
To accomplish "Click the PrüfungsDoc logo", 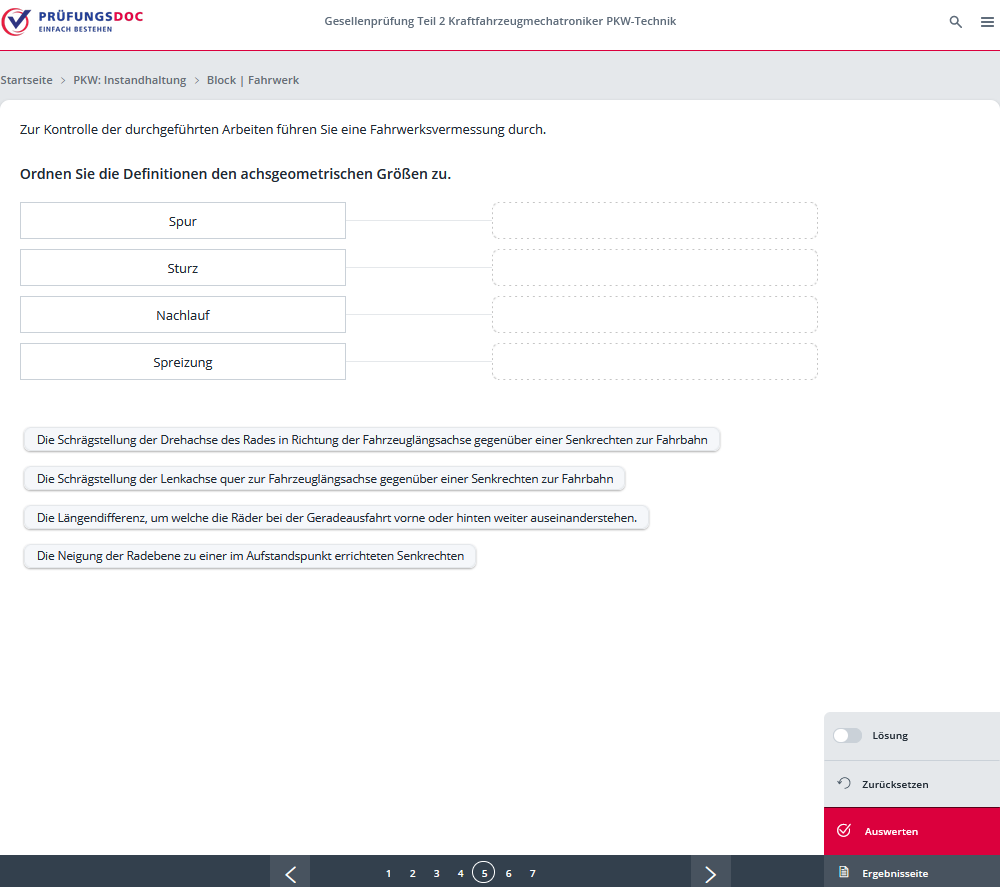I will 72,21.
